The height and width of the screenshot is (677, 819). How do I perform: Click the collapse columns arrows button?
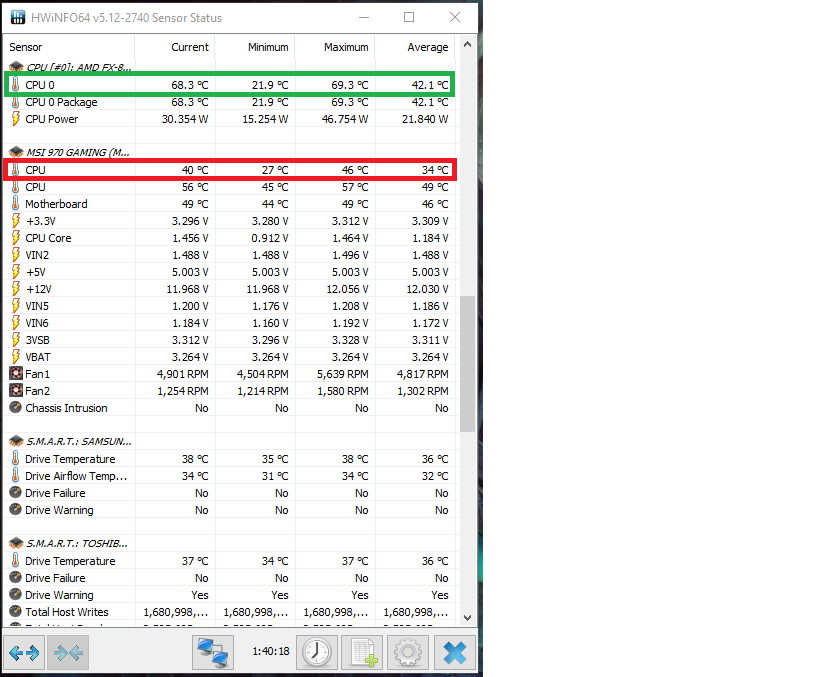tap(68, 652)
